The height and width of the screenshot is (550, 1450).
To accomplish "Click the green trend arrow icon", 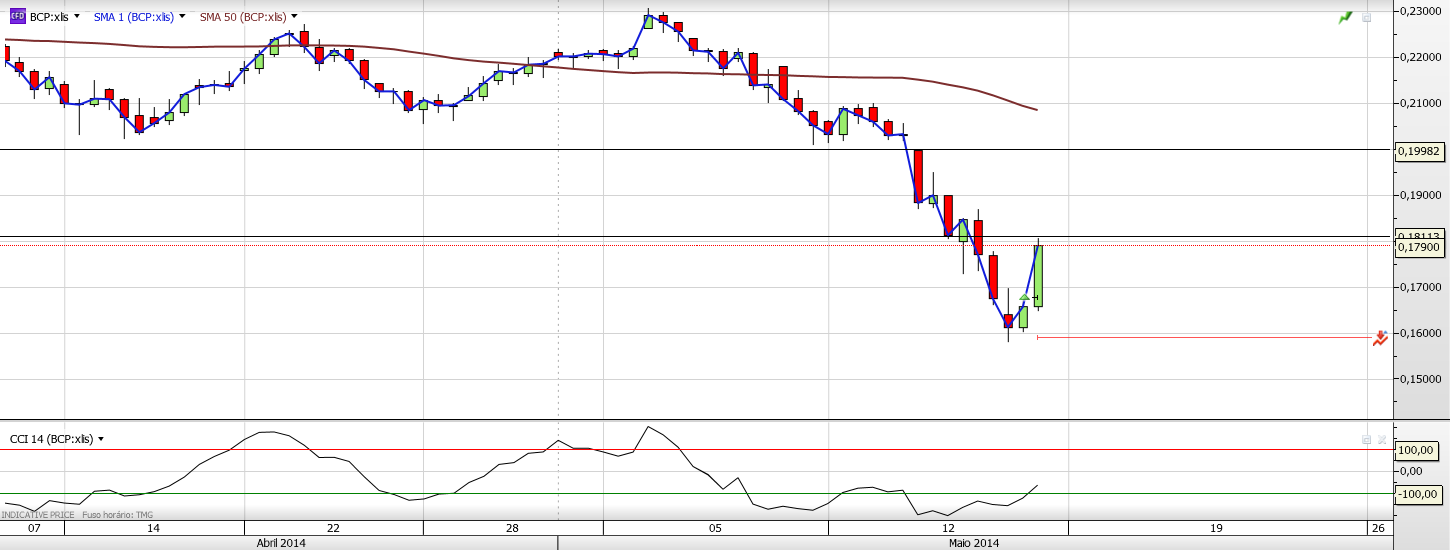I will point(1345,18).
